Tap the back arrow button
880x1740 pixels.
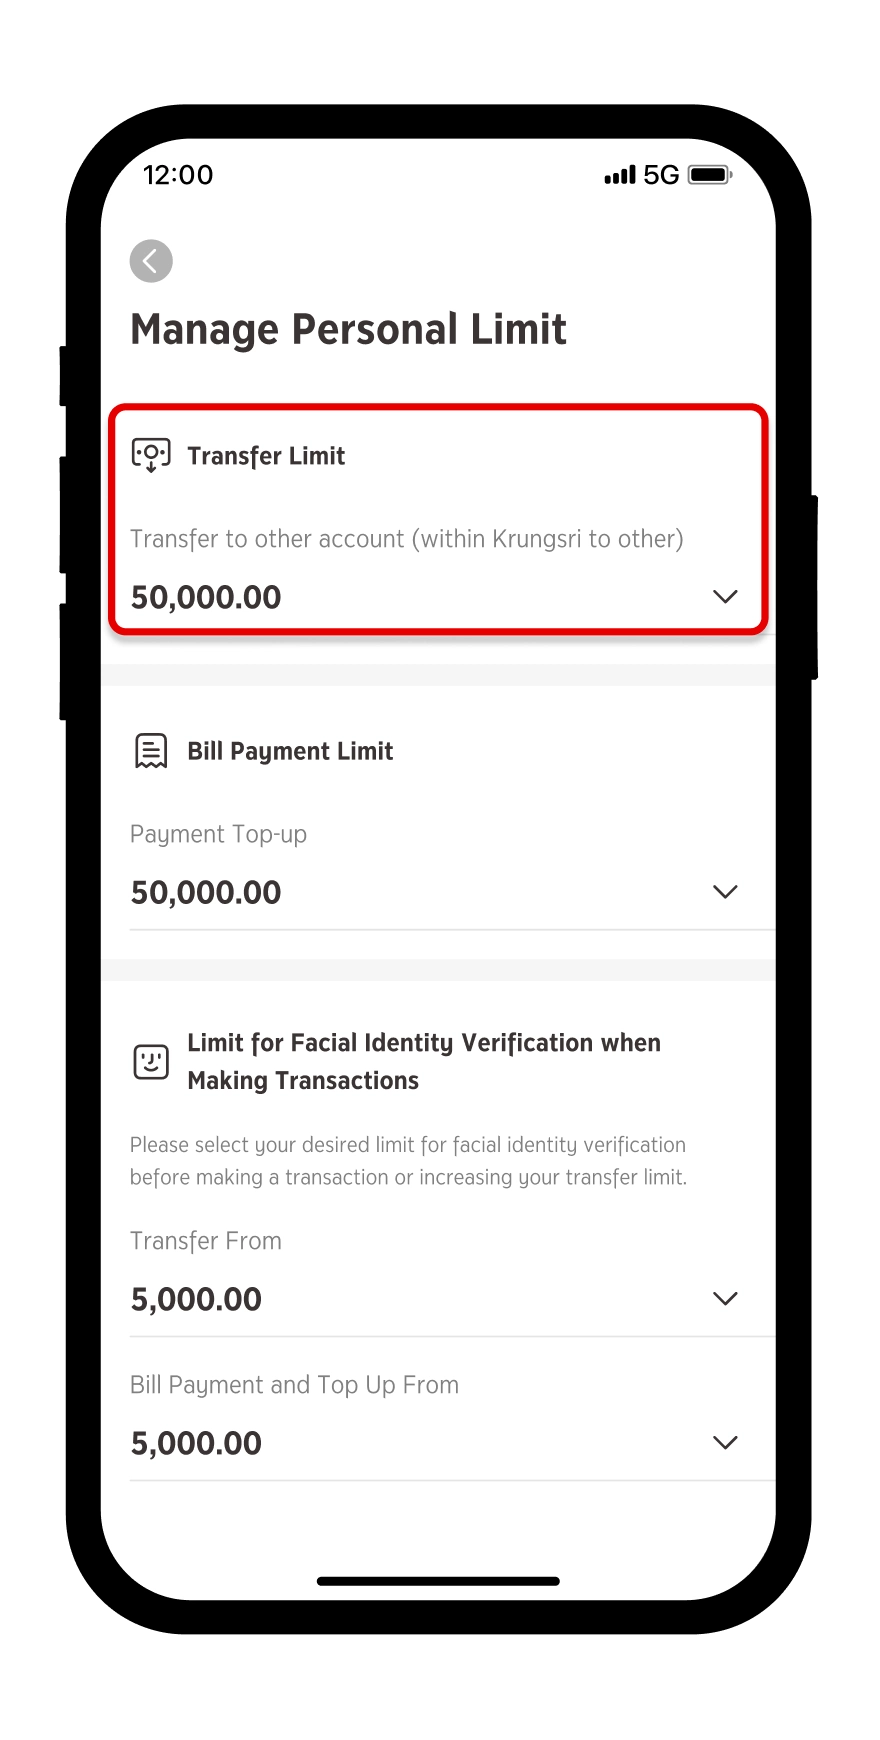[151, 261]
